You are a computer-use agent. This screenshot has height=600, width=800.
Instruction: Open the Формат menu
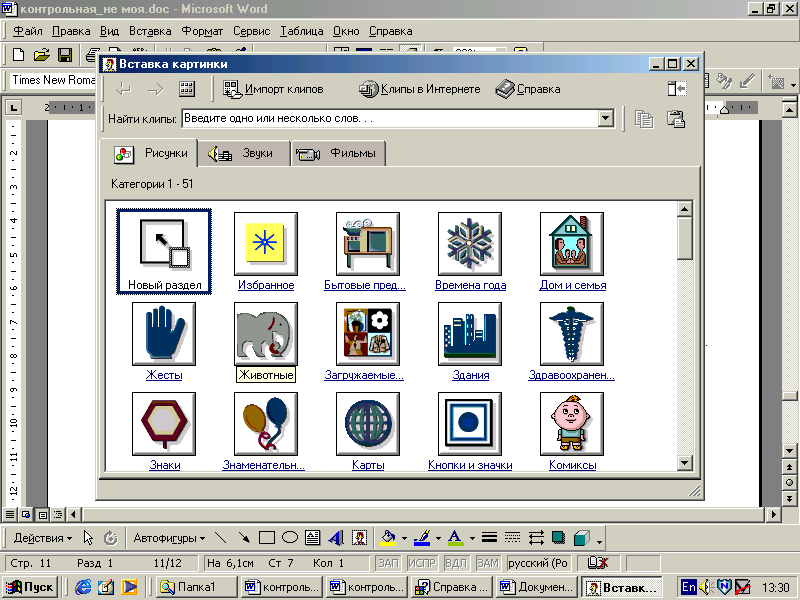(202, 31)
